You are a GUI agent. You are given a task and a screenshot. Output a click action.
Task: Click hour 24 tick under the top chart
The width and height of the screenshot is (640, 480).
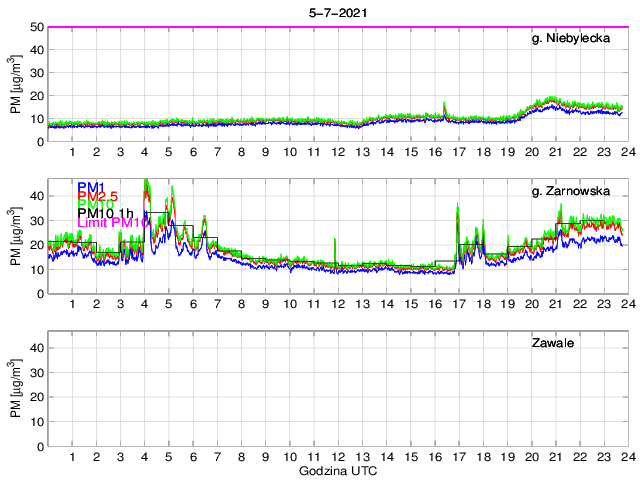tap(625, 152)
